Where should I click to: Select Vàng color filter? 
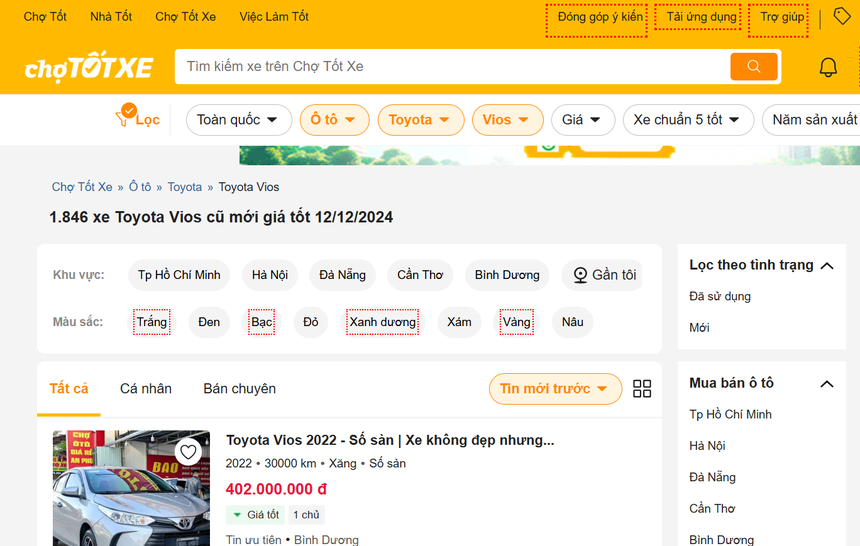(517, 322)
